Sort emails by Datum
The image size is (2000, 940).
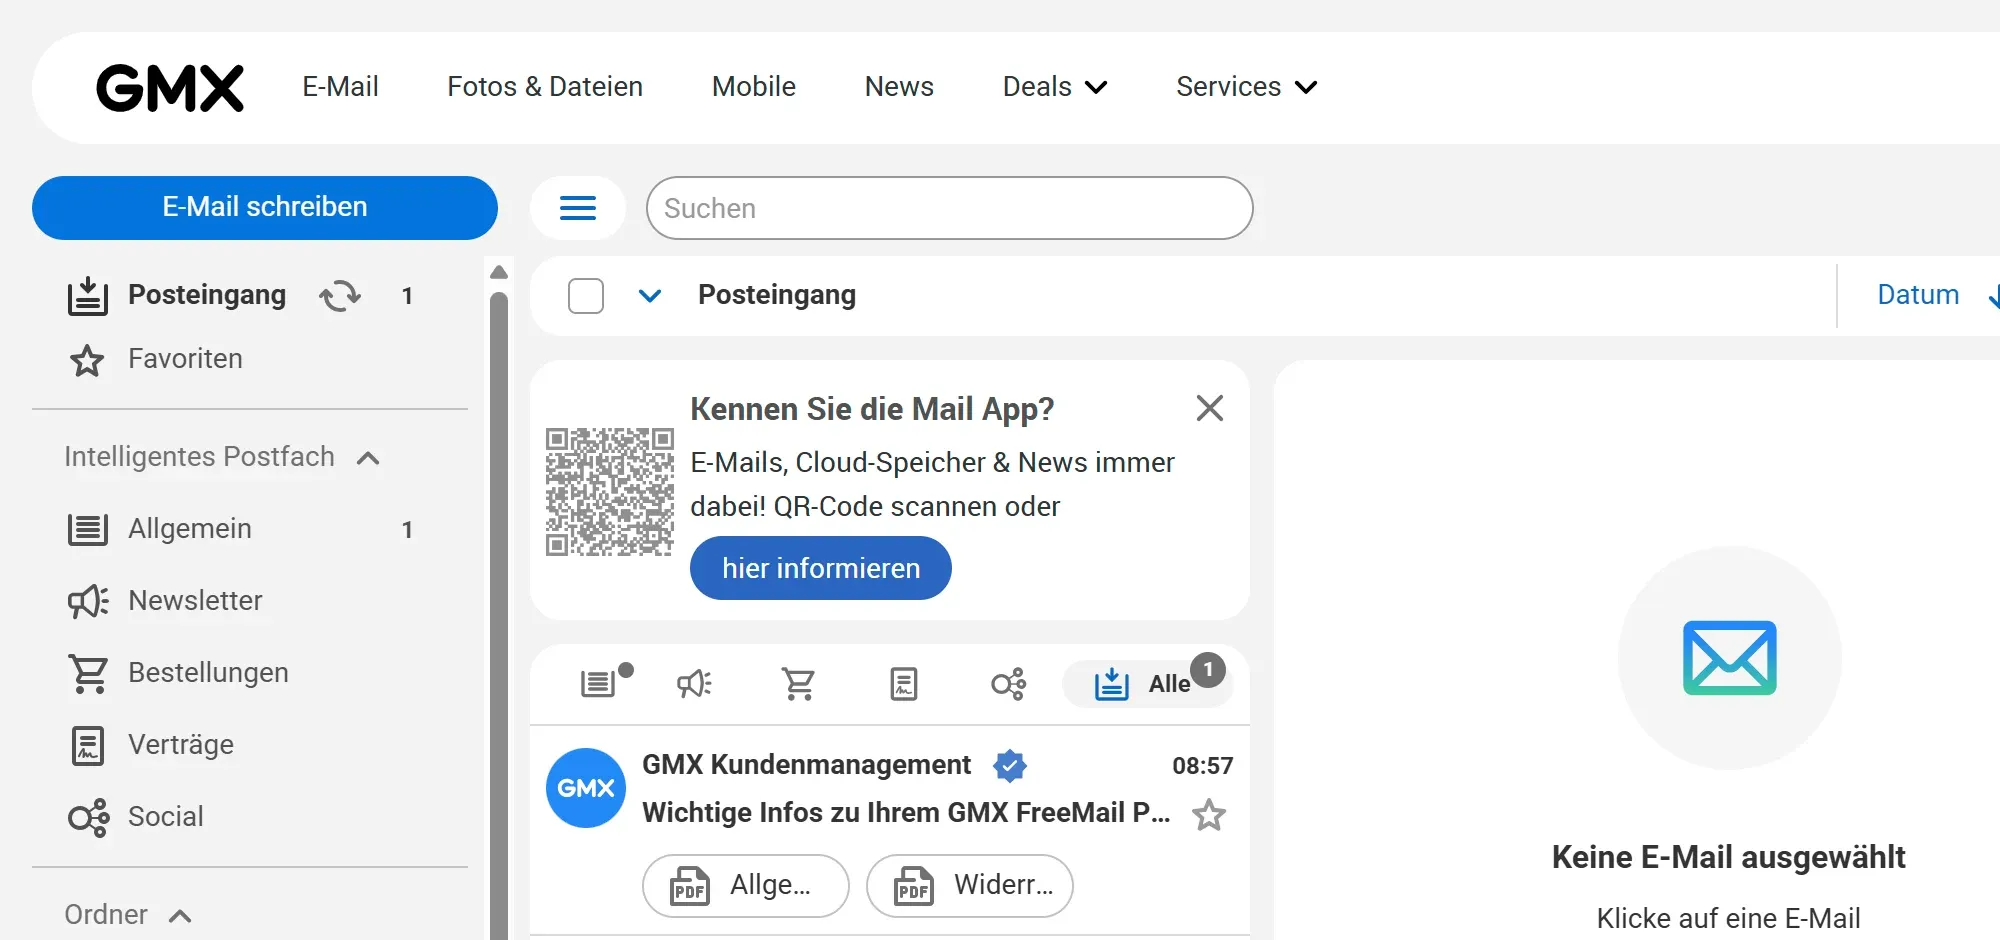[1918, 295]
